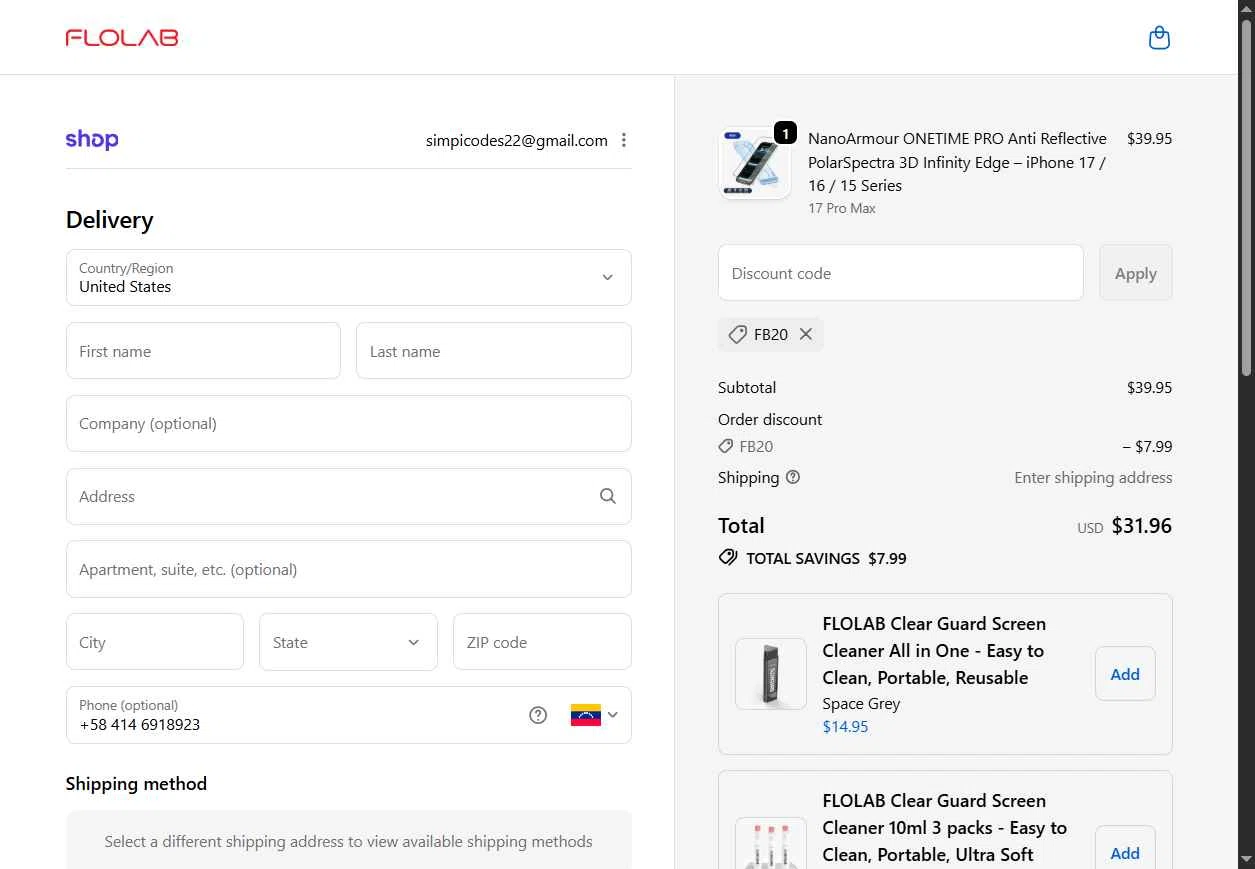Click the Apply discount button
The height and width of the screenshot is (869, 1255).
[x=1136, y=273]
